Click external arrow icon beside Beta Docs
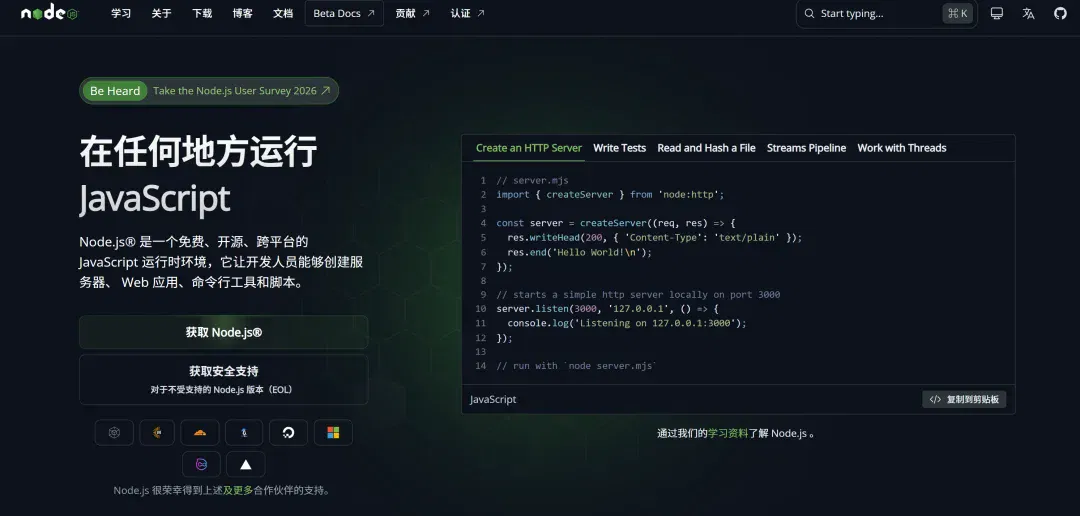Image resolution: width=1080 pixels, height=516 pixels. [371, 13]
